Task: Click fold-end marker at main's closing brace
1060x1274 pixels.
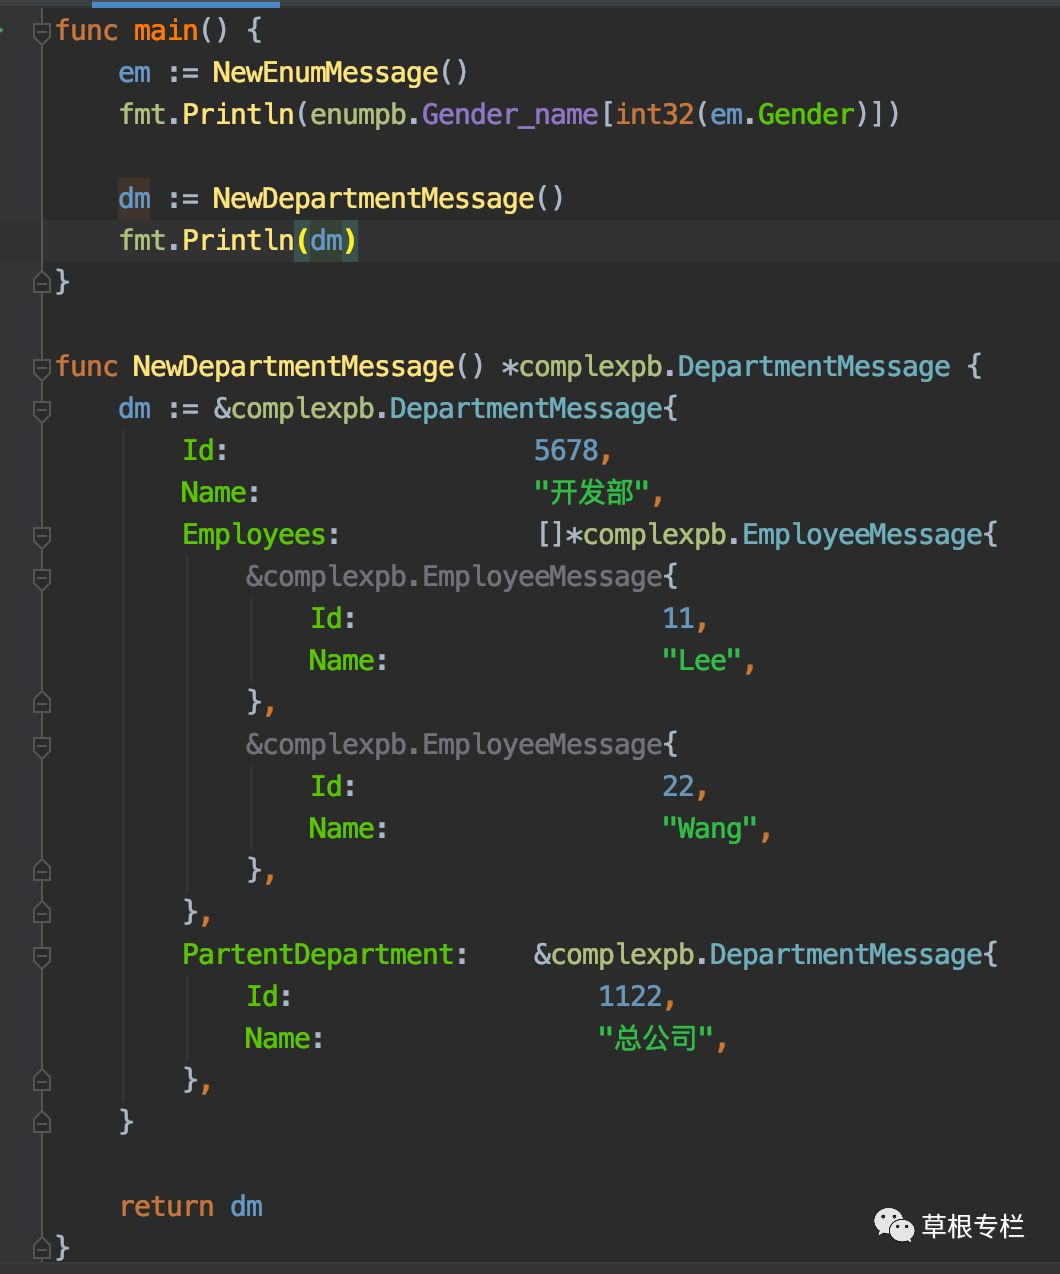Action: (x=42, y=283)
